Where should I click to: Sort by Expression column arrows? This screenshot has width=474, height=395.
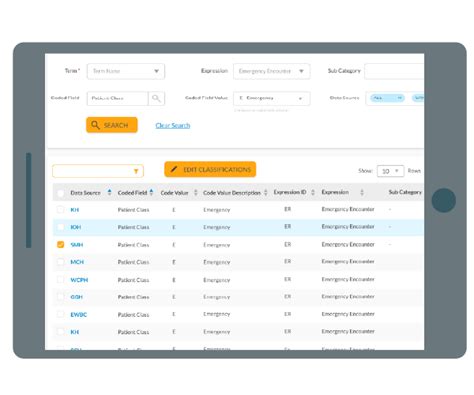362,192
